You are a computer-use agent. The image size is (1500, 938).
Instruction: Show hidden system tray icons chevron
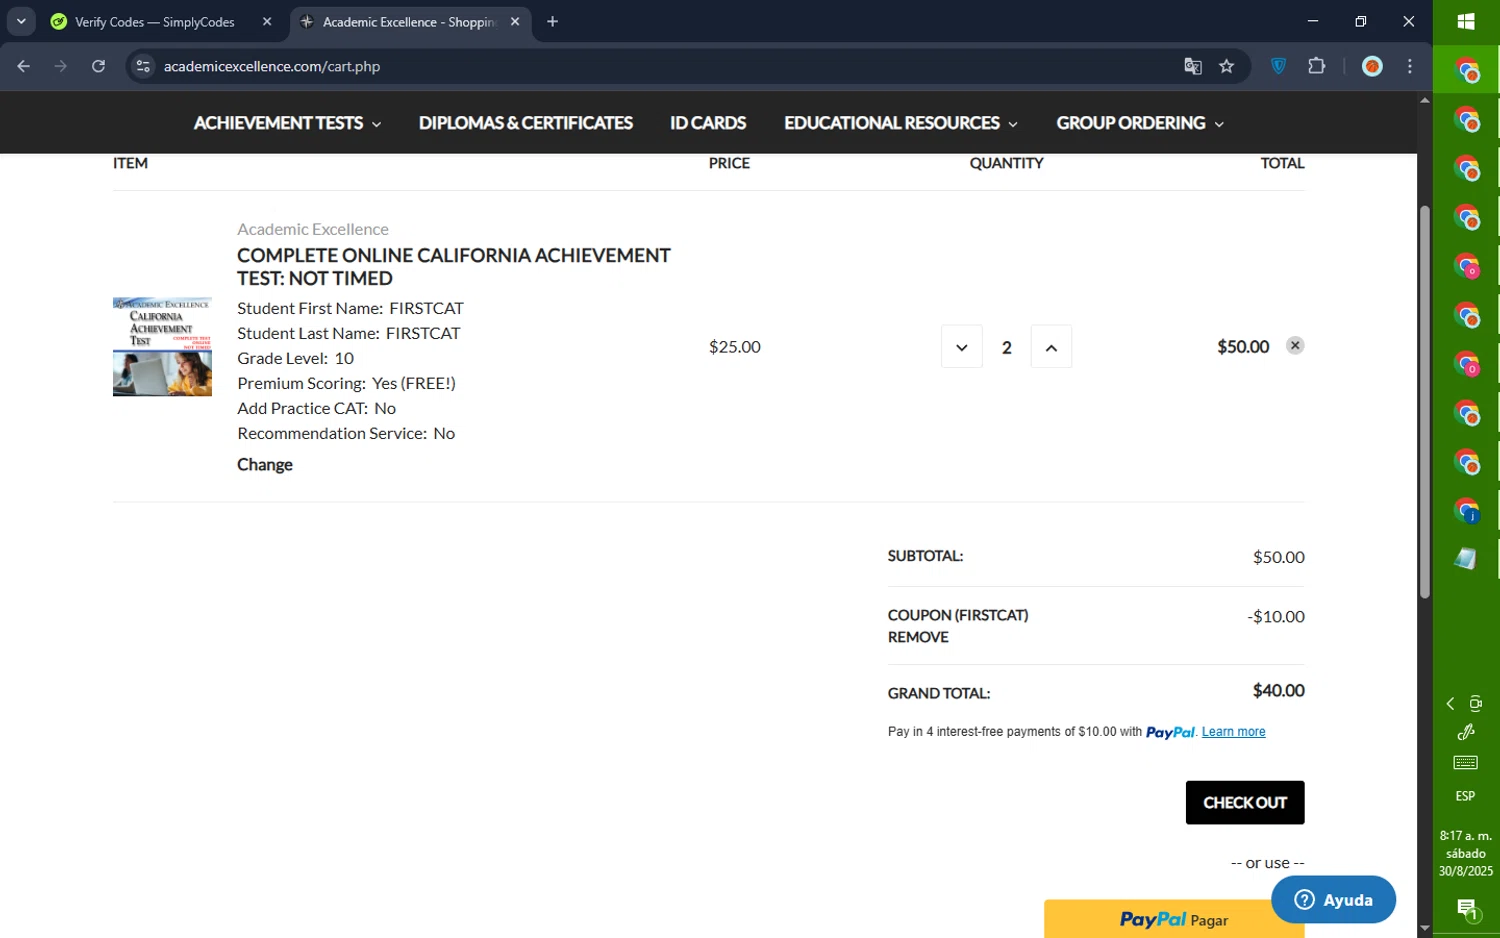pyautogui.click(x=1450, y=704)
